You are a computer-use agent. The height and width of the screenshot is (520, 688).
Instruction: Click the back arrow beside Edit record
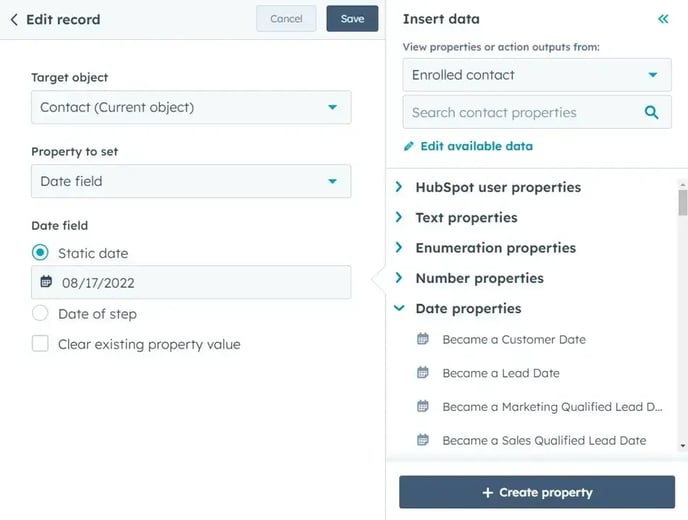14,19
